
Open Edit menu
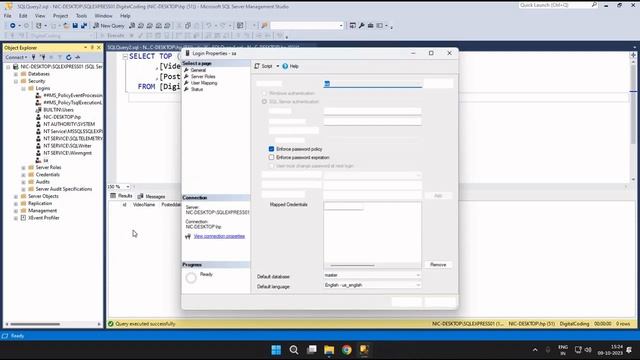point(23,16)
